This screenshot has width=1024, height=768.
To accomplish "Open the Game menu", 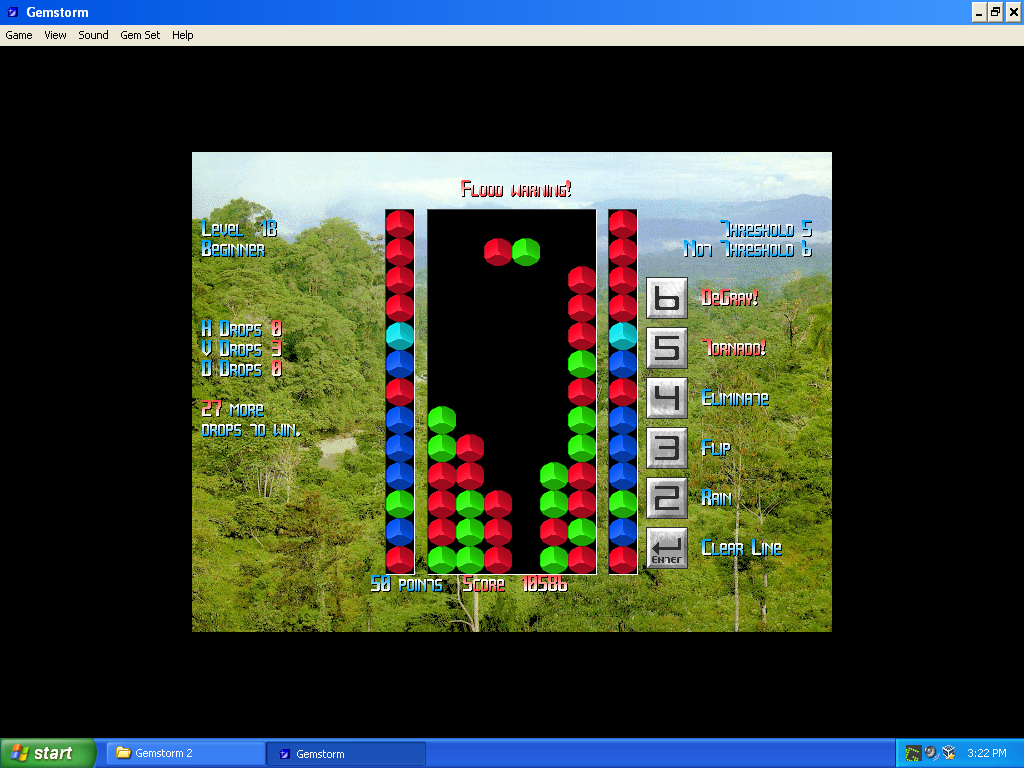I will click(19, 35).
